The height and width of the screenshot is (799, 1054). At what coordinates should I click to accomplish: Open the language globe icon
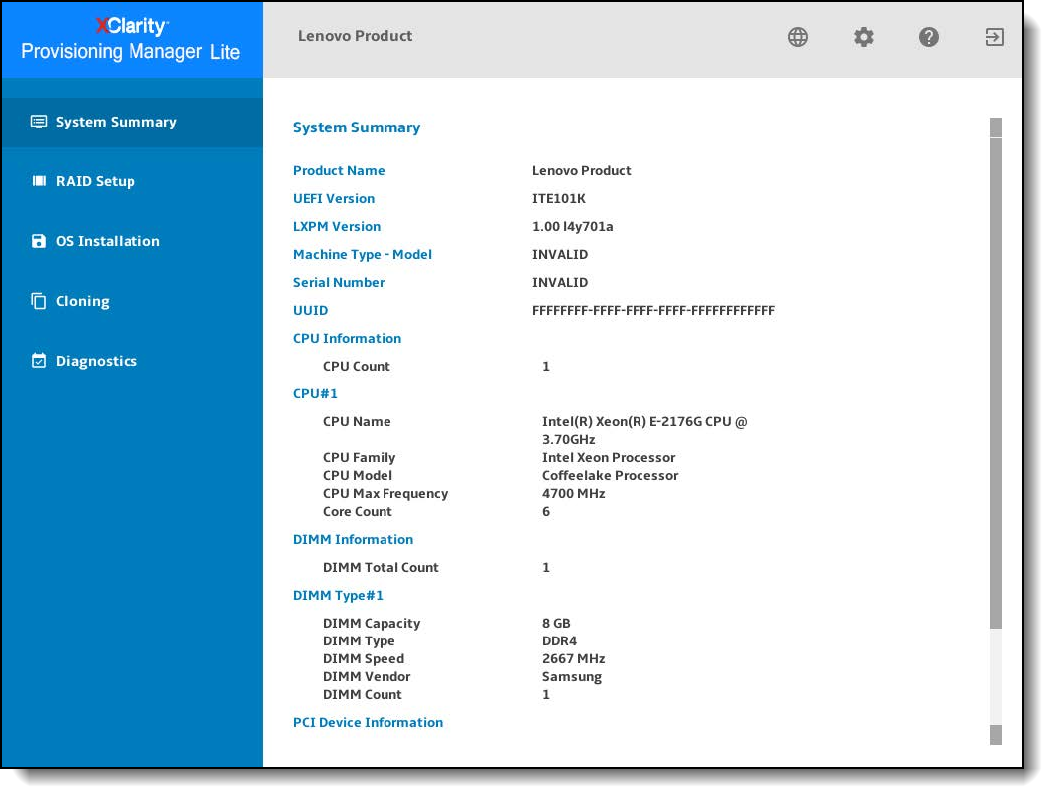[797, 38]
